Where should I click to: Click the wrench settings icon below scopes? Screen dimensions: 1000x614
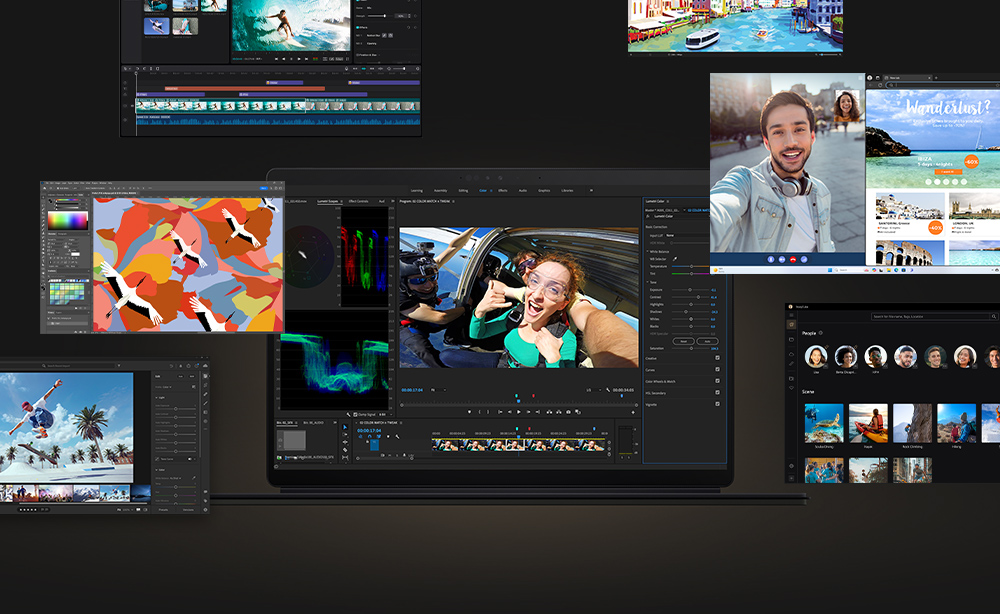tap(349, 414)
